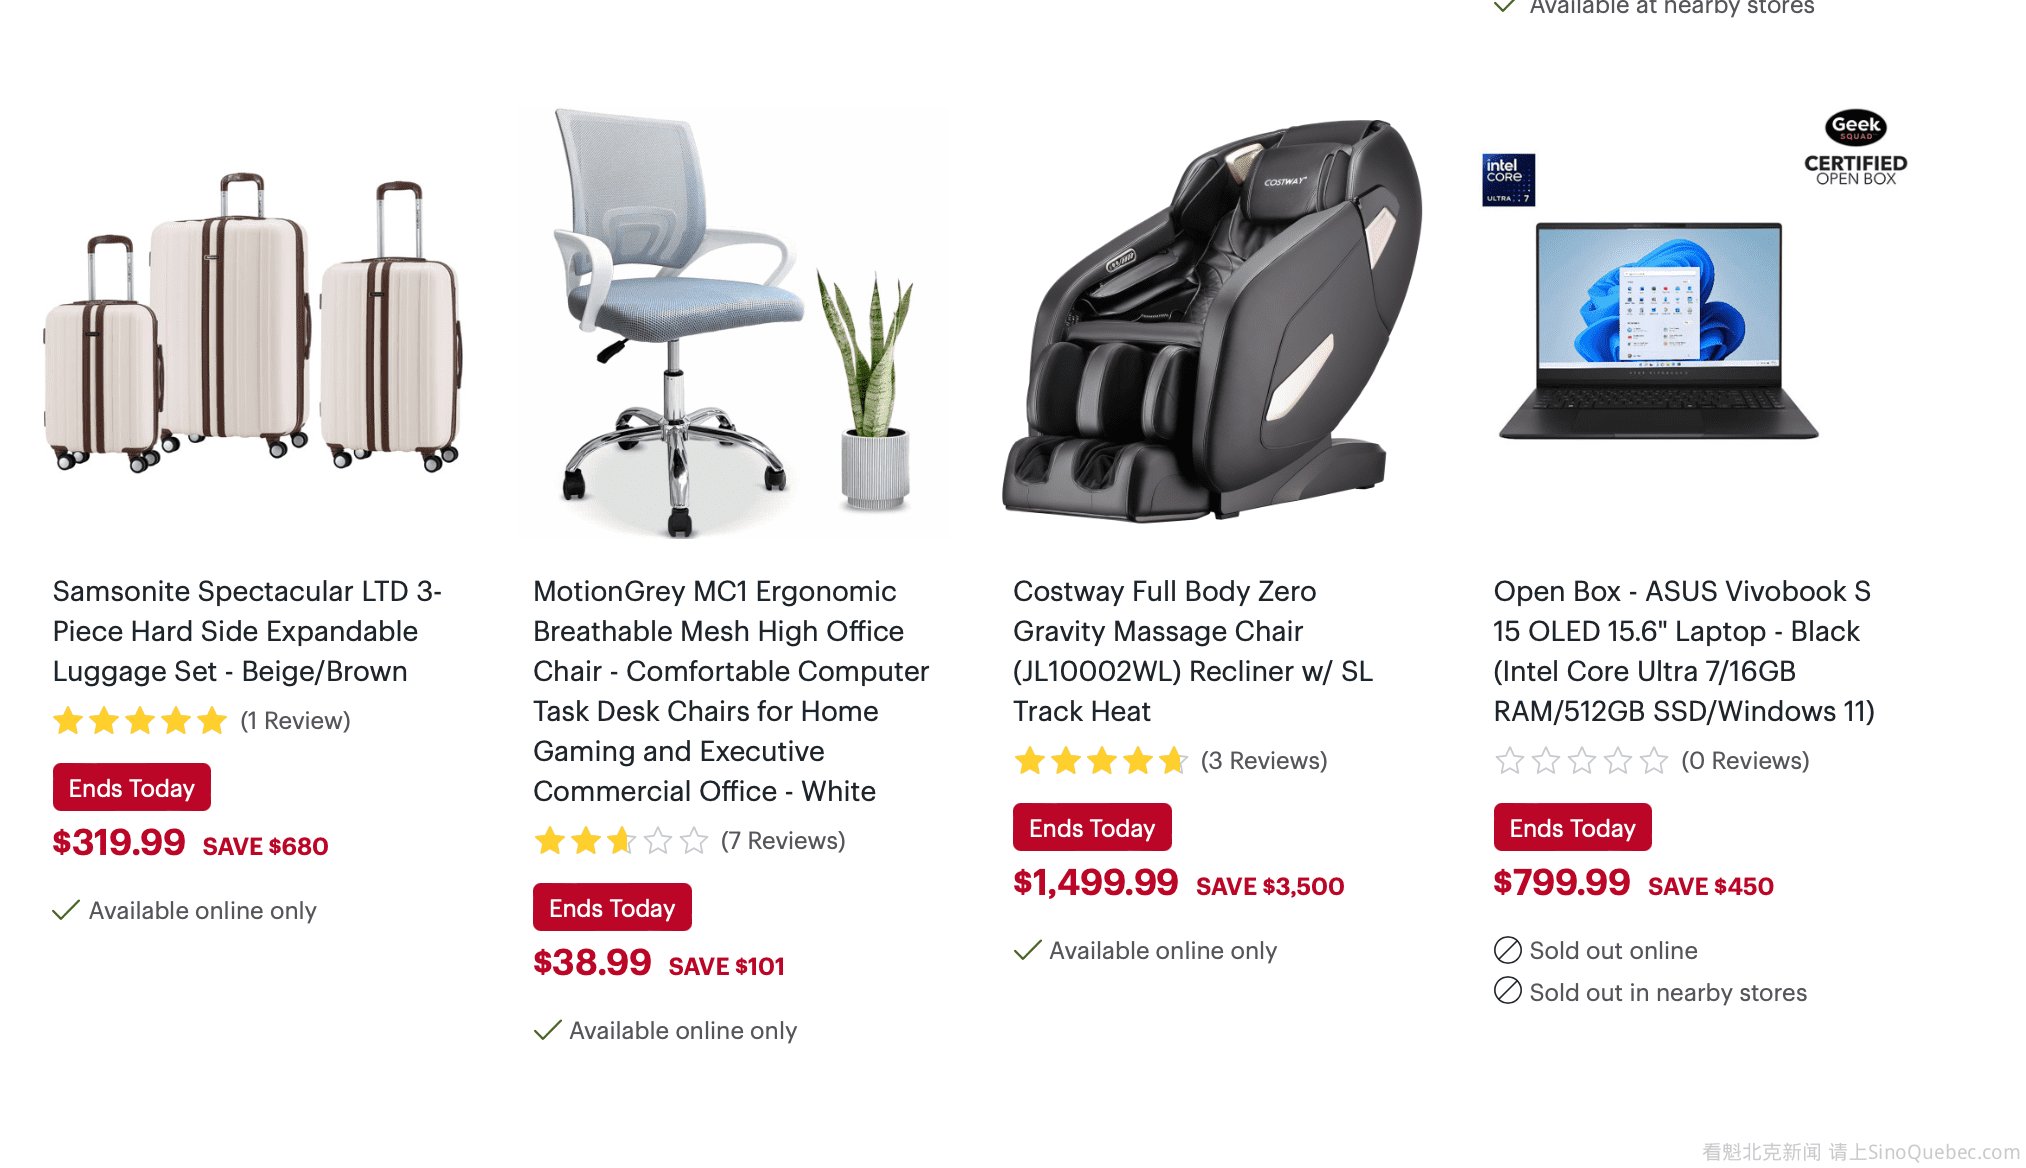This screenshot has width=2026, height=1168.
Task: Click the MotionGrey chair star rating
Action: pos(620,841)
